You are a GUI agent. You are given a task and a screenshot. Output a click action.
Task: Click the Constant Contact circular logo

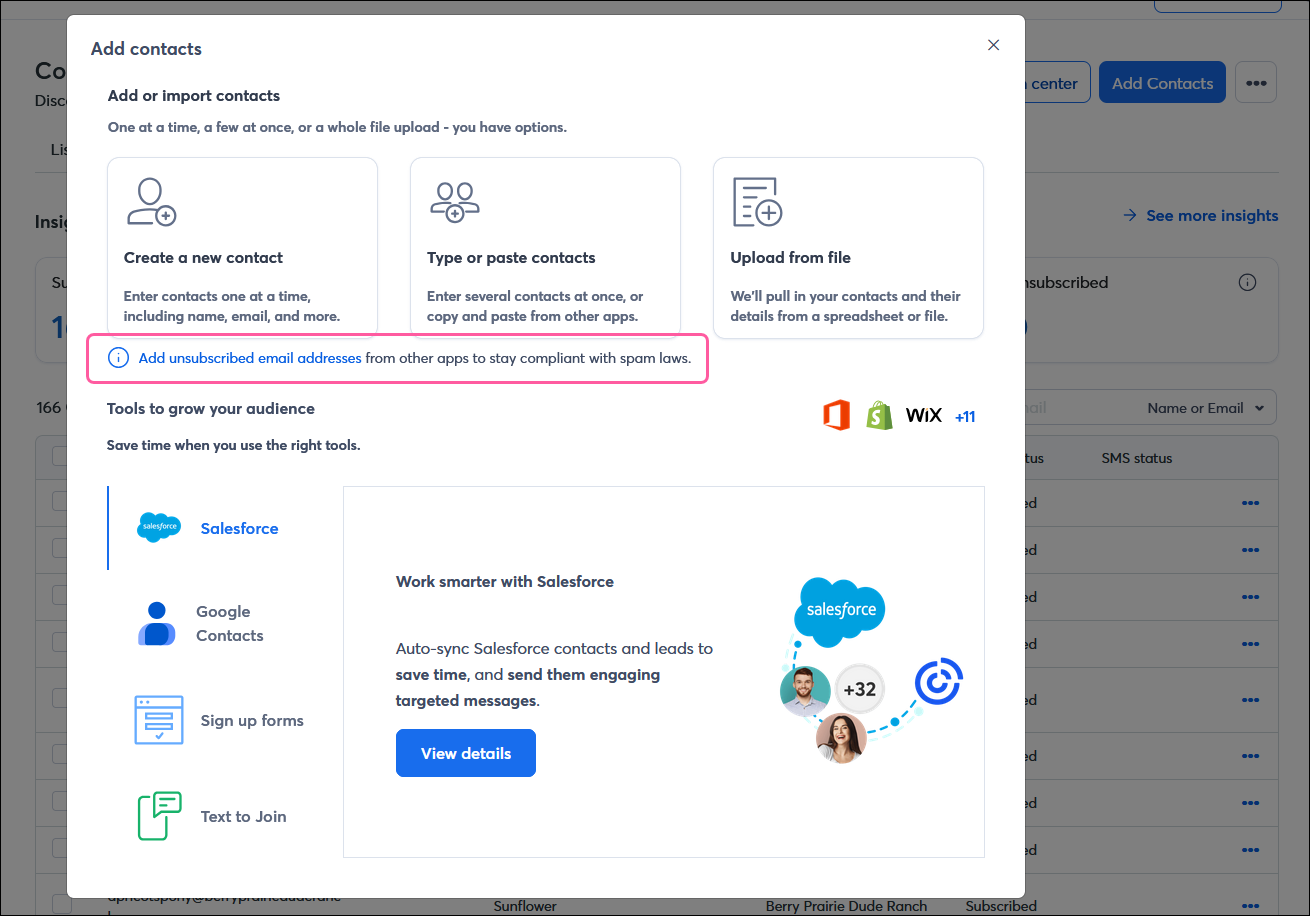point(938,683)
